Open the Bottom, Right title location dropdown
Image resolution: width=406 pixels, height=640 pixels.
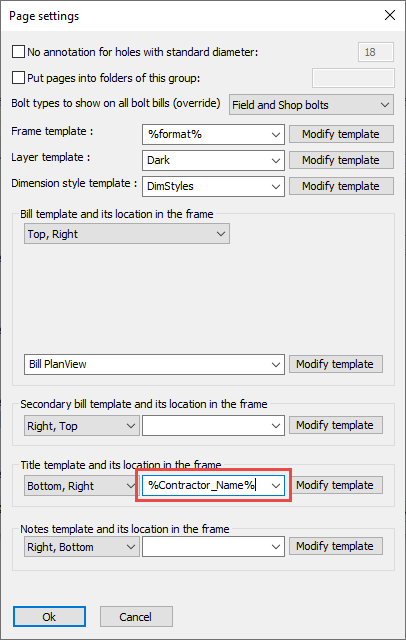pos(80,486)
